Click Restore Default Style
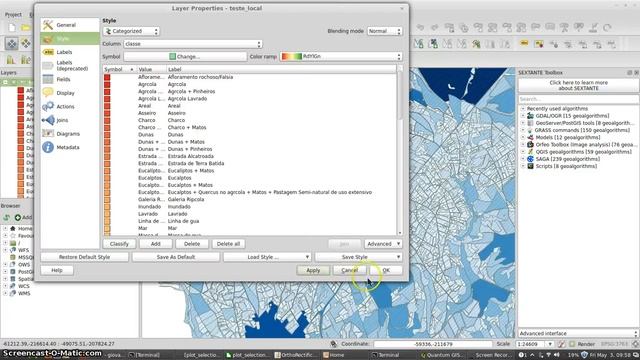The image size is (640, 360). pyautogui.click(x=84, y=257)
